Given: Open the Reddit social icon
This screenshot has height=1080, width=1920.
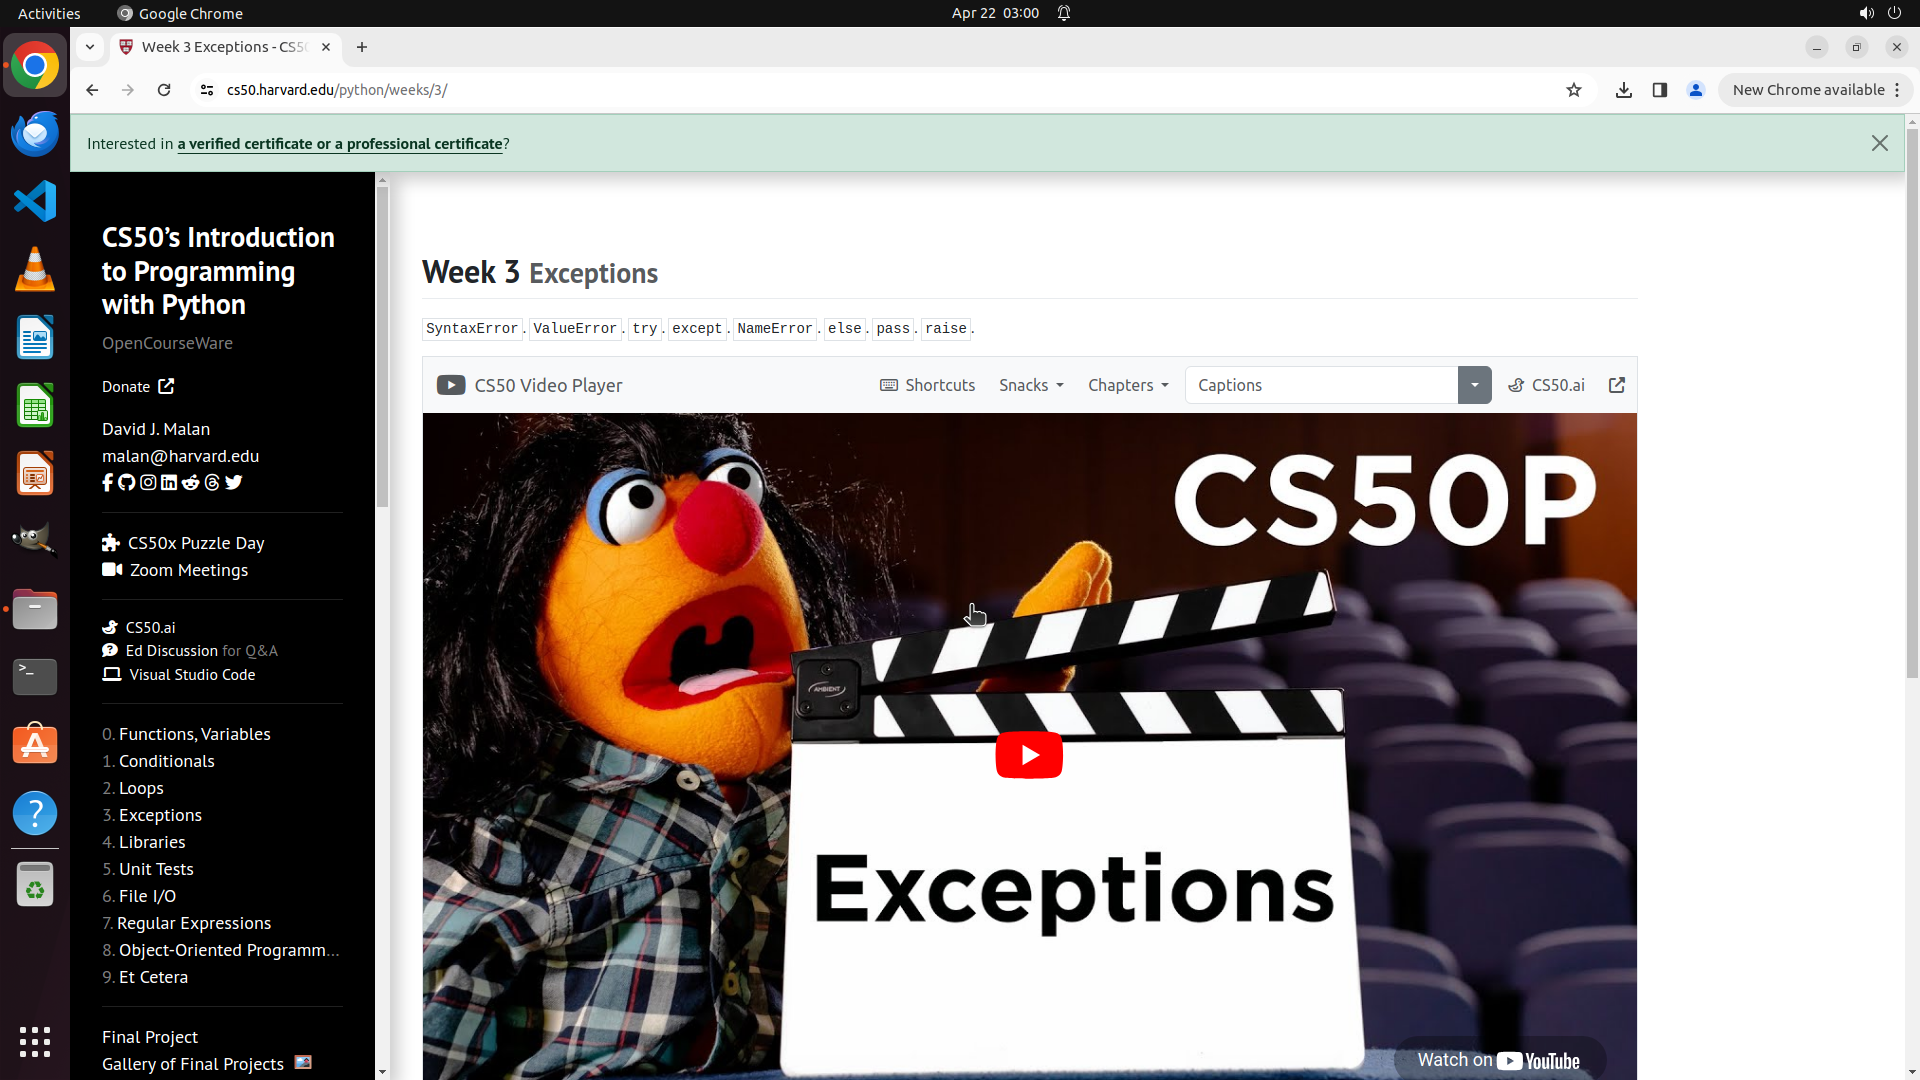Looking at the screenshot, I should [x=190, y=483].
